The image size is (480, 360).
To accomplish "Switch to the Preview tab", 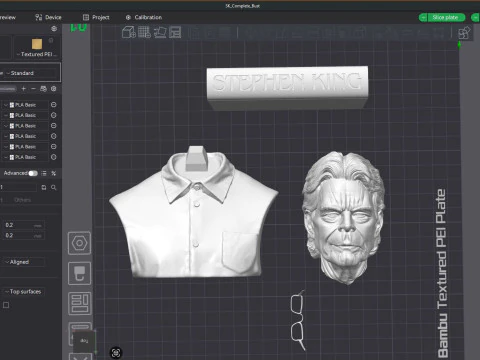I will coord(7,17).
